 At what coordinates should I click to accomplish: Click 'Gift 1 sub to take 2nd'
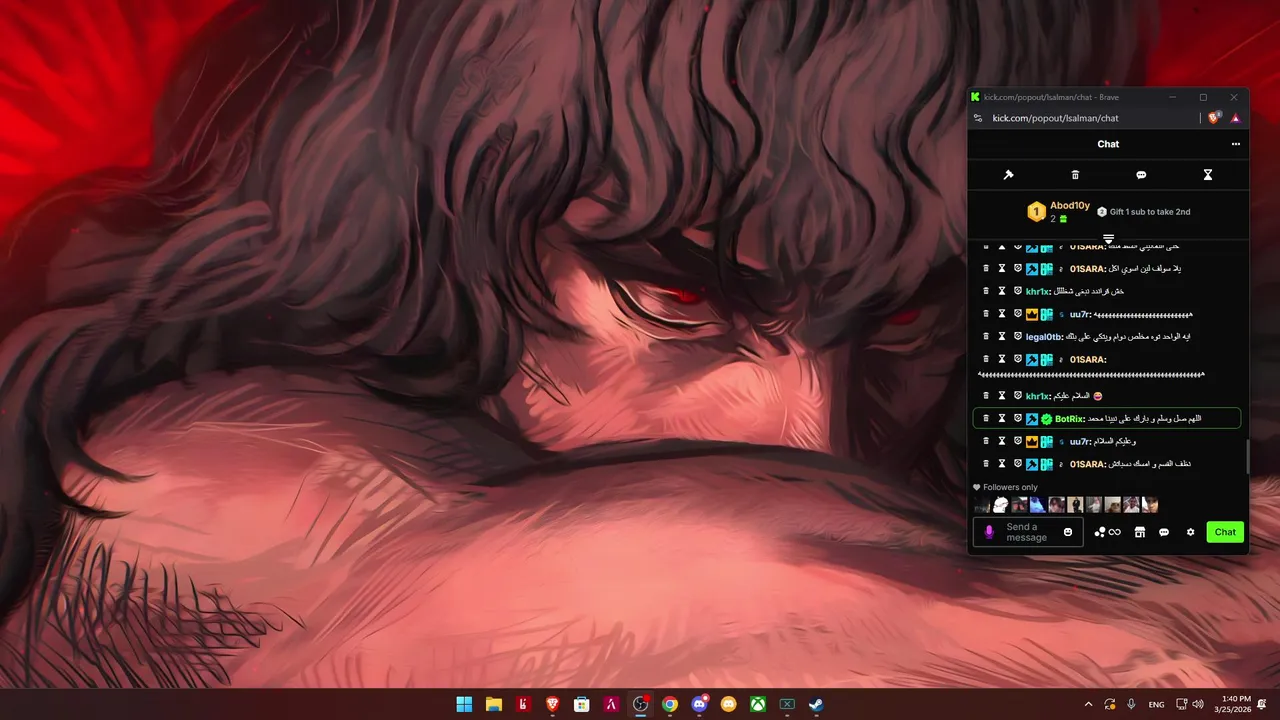tap(1143, 212)
